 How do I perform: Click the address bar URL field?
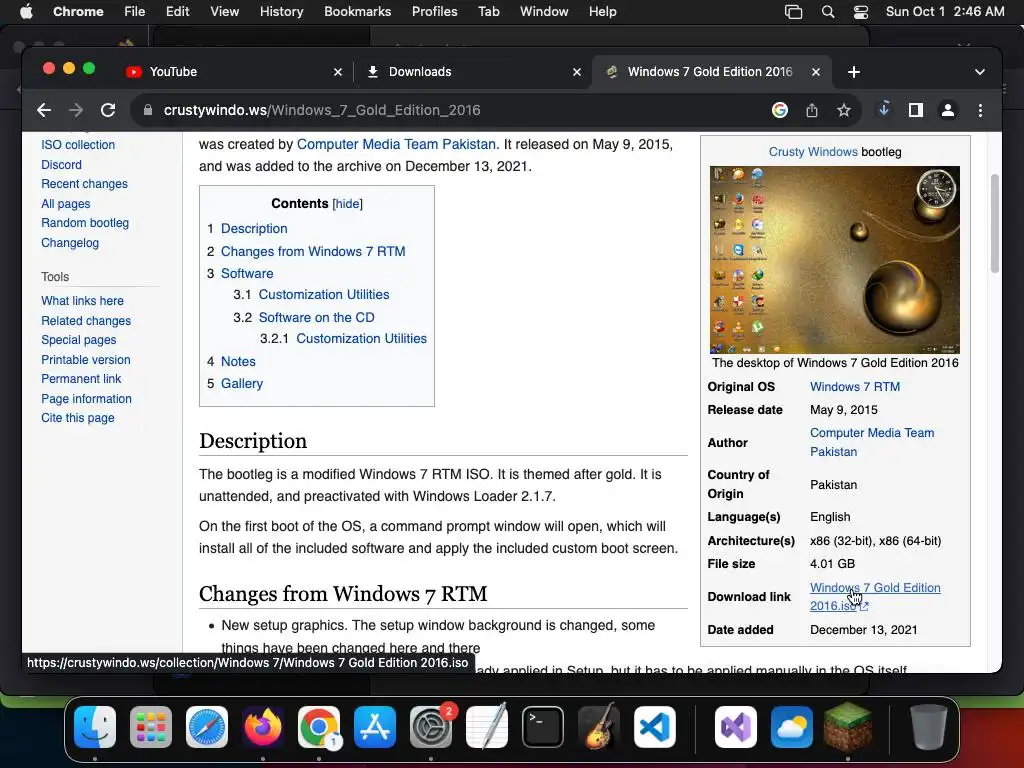tap(451, 110)
